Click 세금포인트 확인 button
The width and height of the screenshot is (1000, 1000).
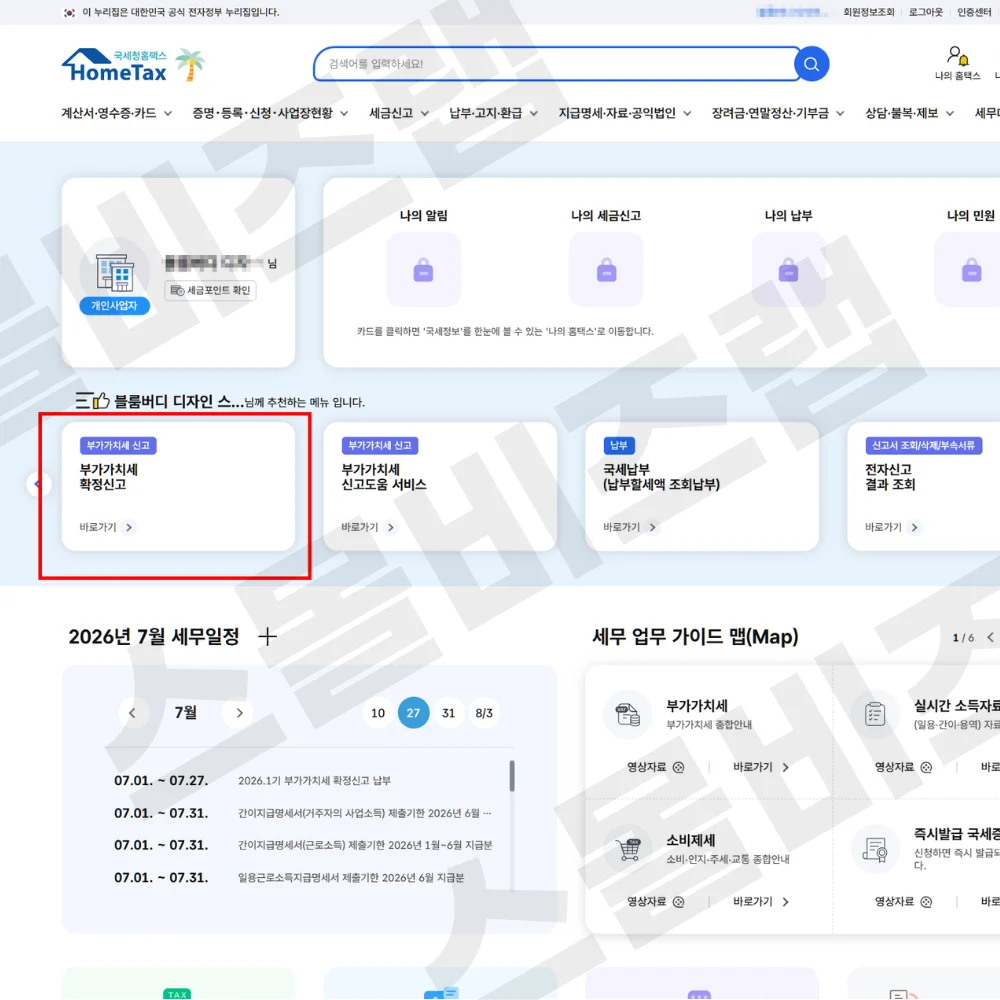210,290
